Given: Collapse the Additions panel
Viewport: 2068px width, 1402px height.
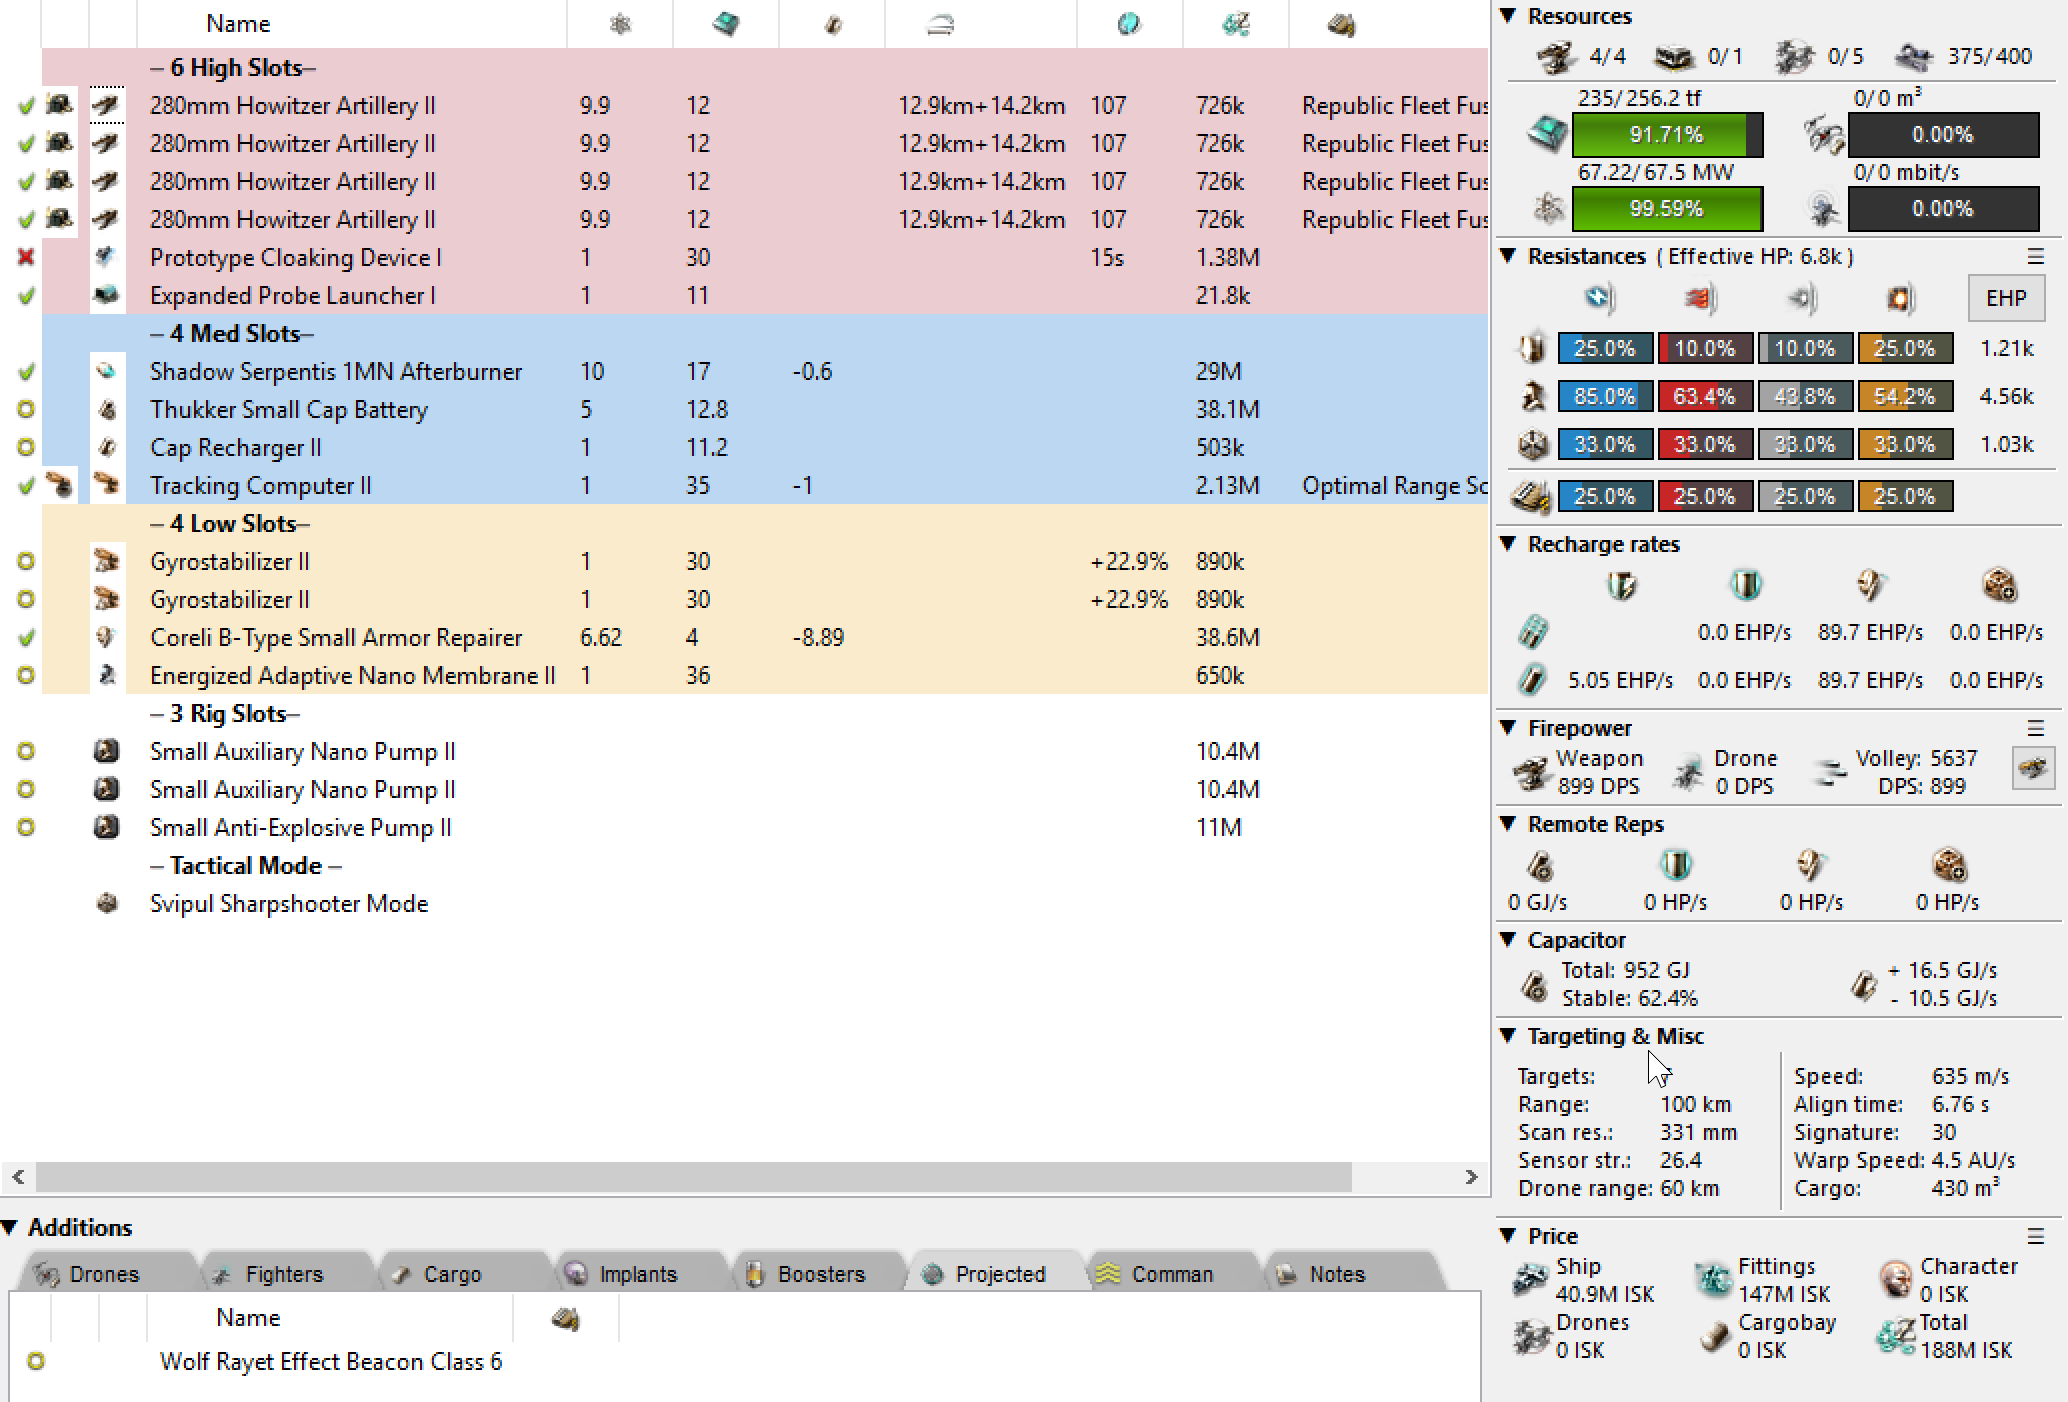Looking at the screenshot, I should [x=10, y=1227].
